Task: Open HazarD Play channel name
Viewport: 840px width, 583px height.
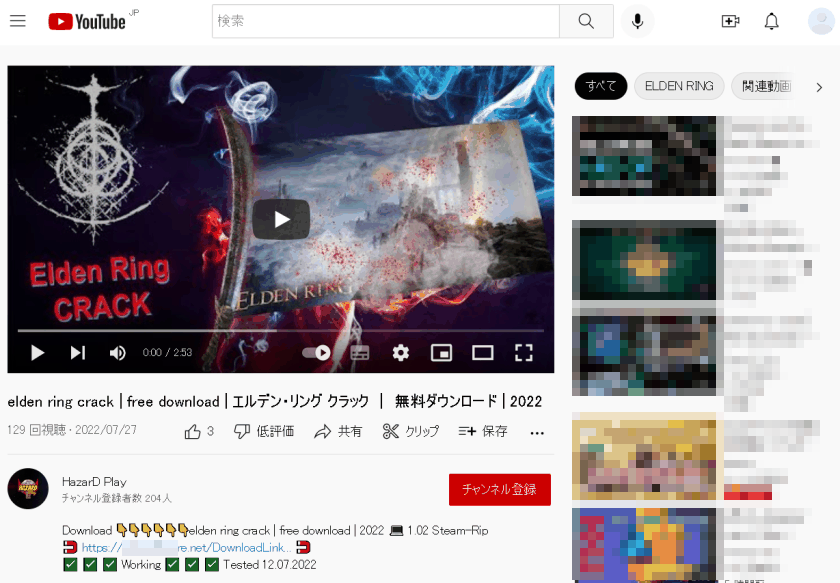Action: coord(94,482)
